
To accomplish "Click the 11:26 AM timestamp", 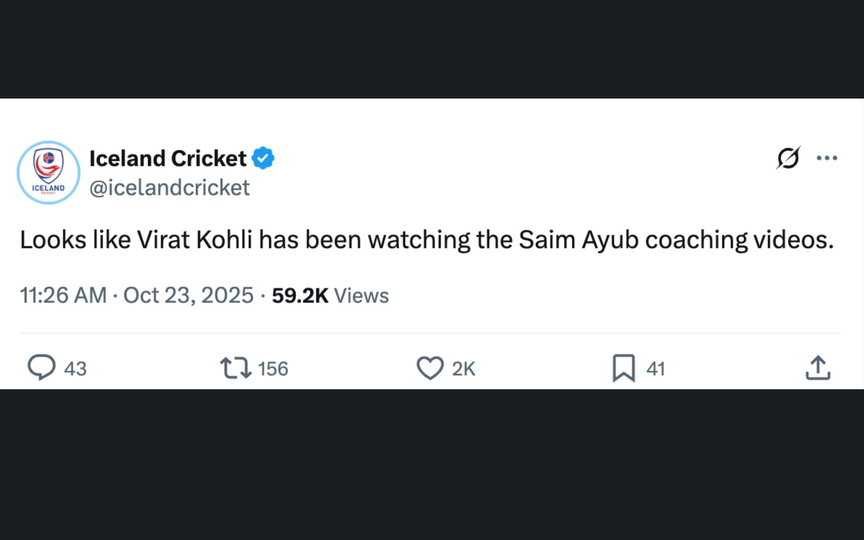I will (x=62, y=296).
